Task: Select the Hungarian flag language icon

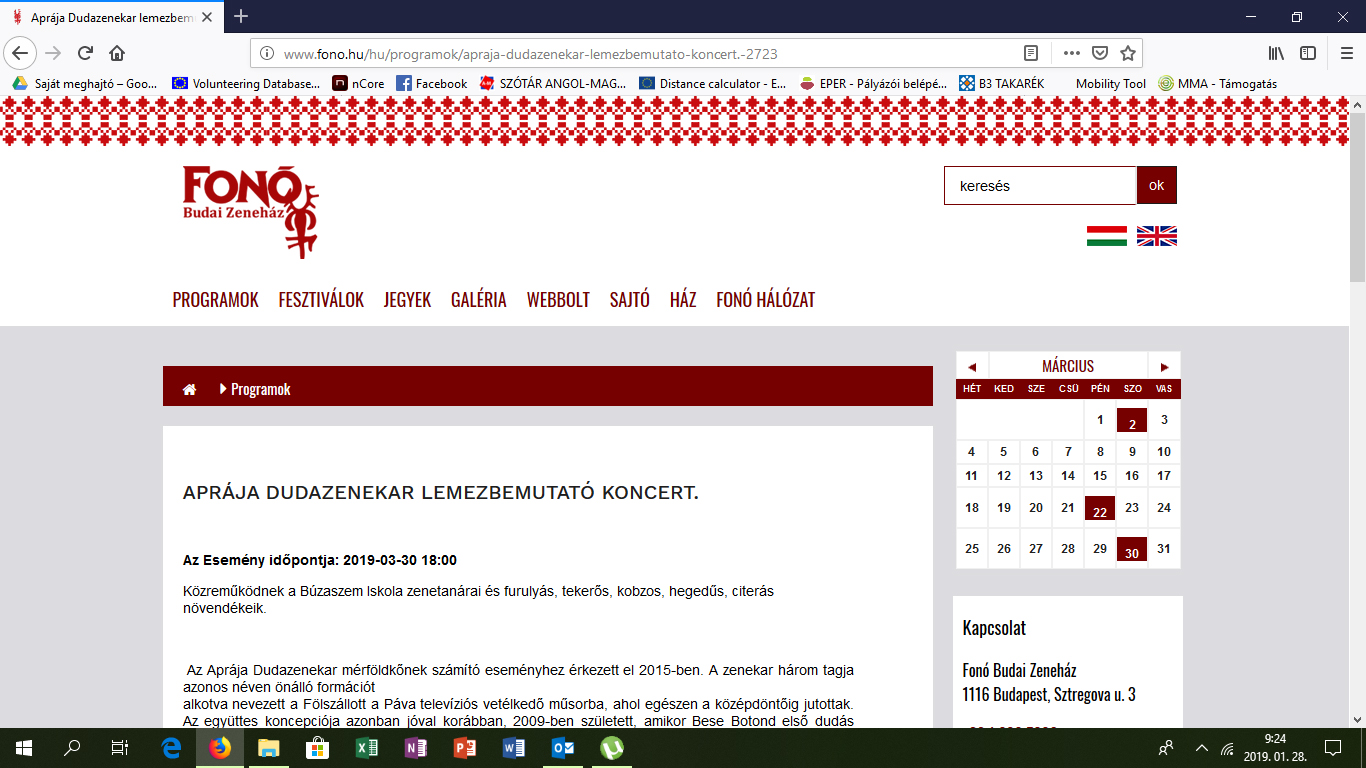Action: (x=1106, y=236)
